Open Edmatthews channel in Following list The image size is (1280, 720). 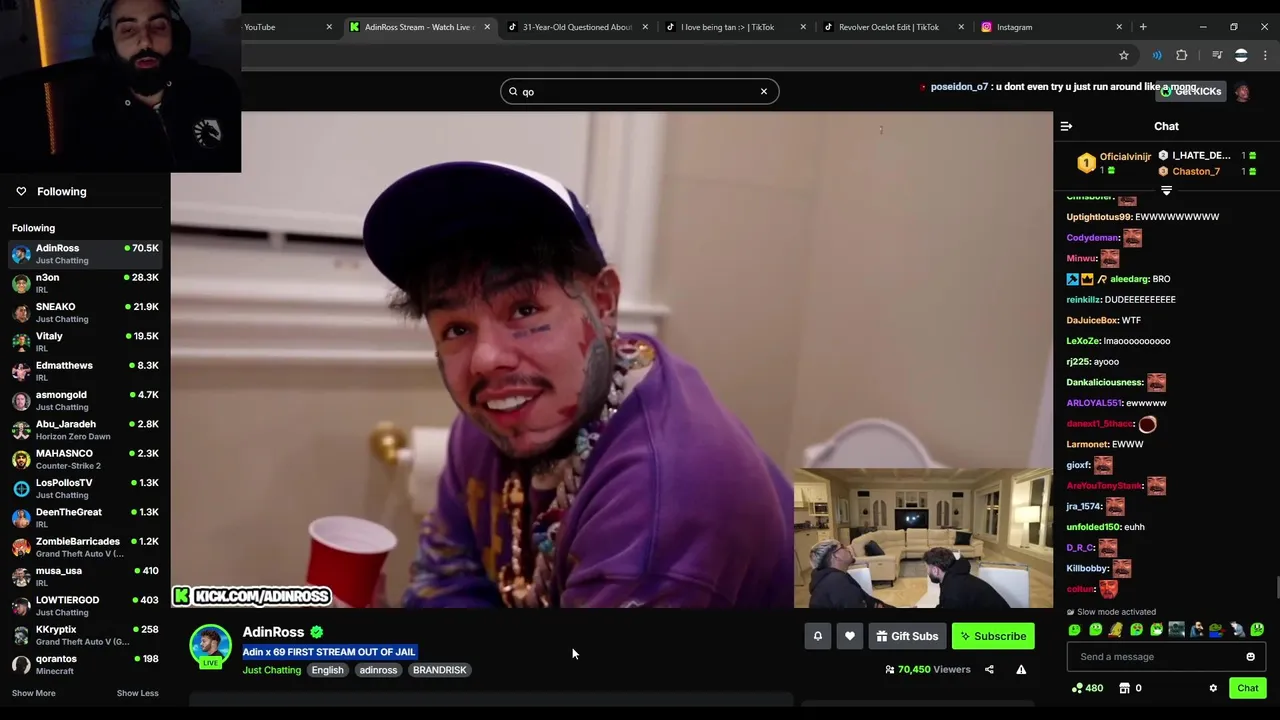85,371
